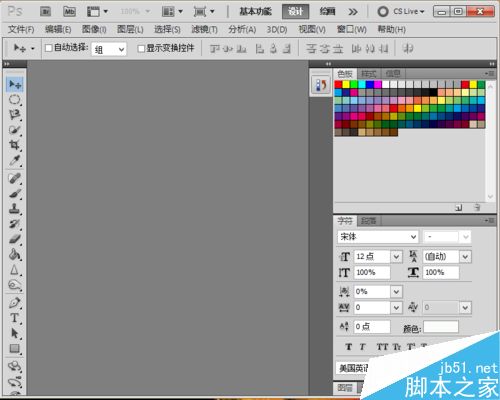Switch to the 段落 paragraph tab

369,221
